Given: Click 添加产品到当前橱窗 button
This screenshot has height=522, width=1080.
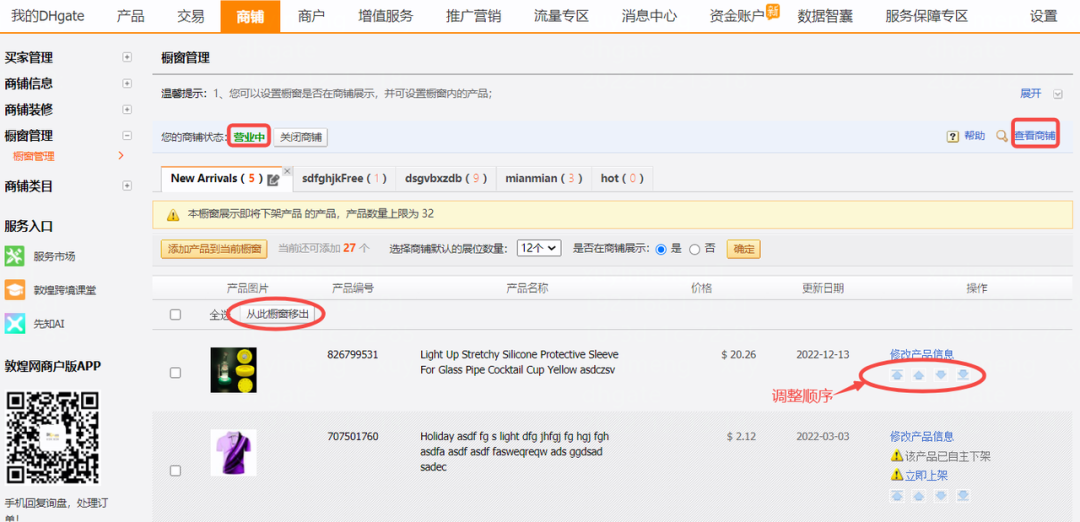Looking at the screenshot, I should coord(214,249).
